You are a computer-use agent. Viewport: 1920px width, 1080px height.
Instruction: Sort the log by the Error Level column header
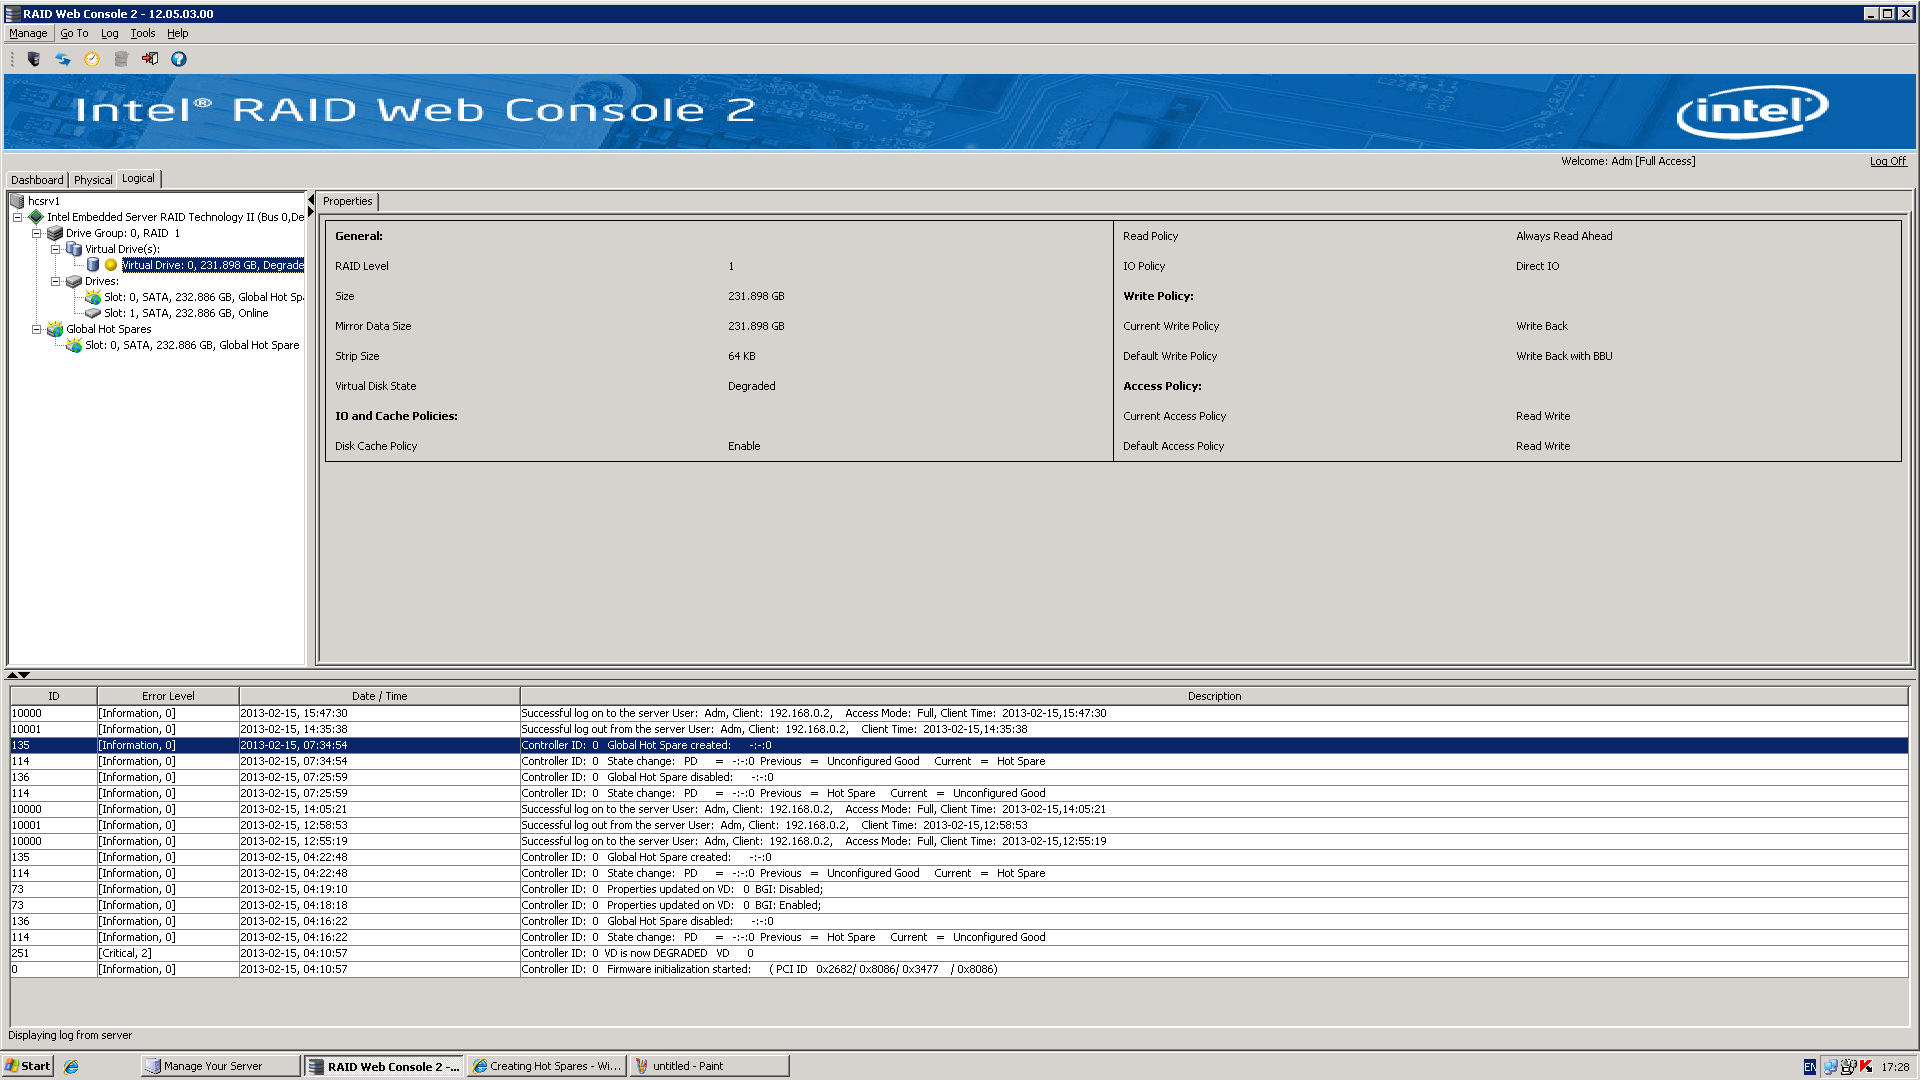[168, 696]
